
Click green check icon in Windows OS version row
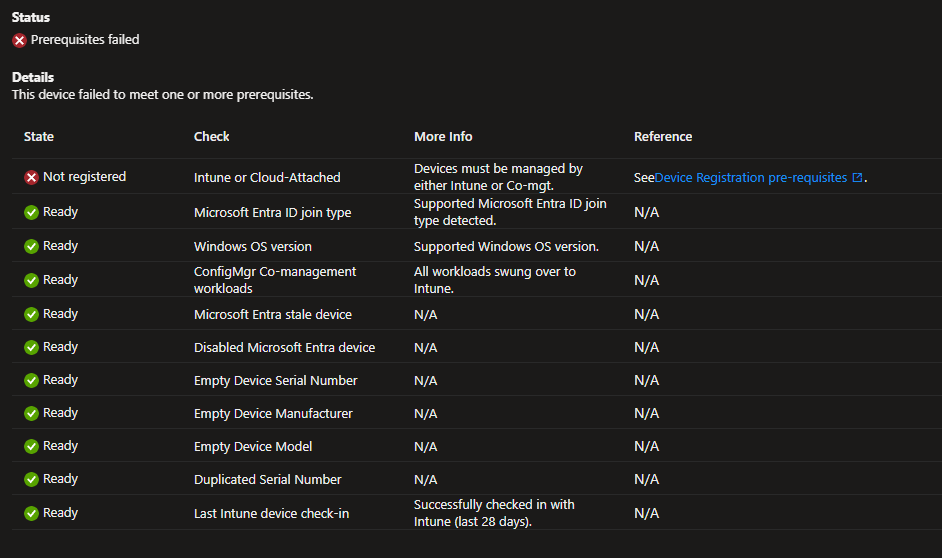click(x=31, y=246)
